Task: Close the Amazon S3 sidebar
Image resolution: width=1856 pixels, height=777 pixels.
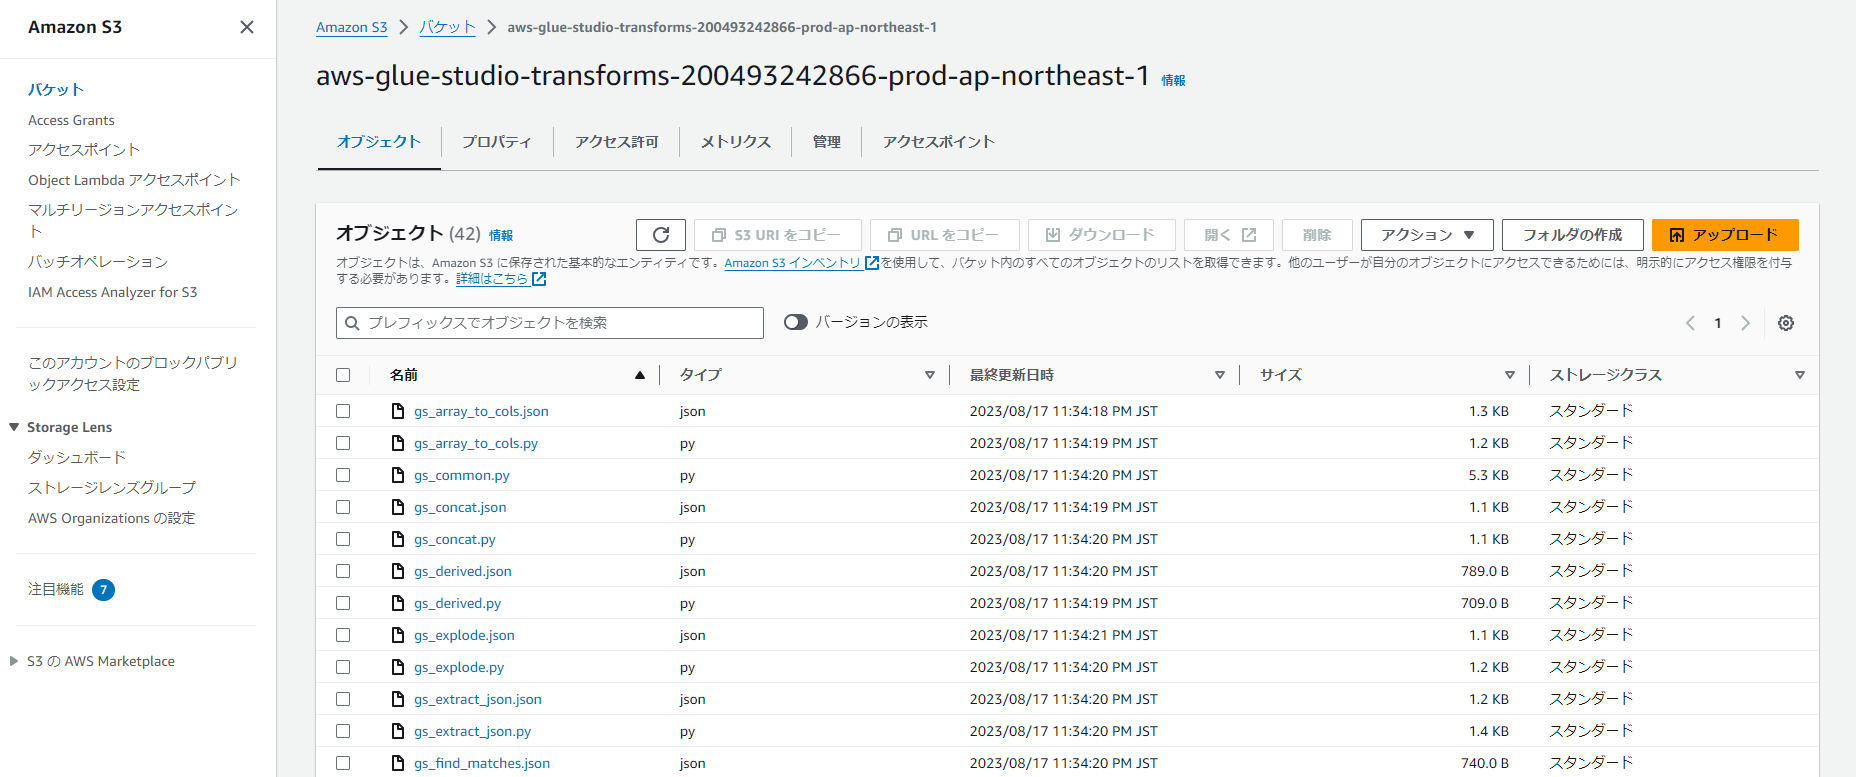Action: [x=247, y=27]
